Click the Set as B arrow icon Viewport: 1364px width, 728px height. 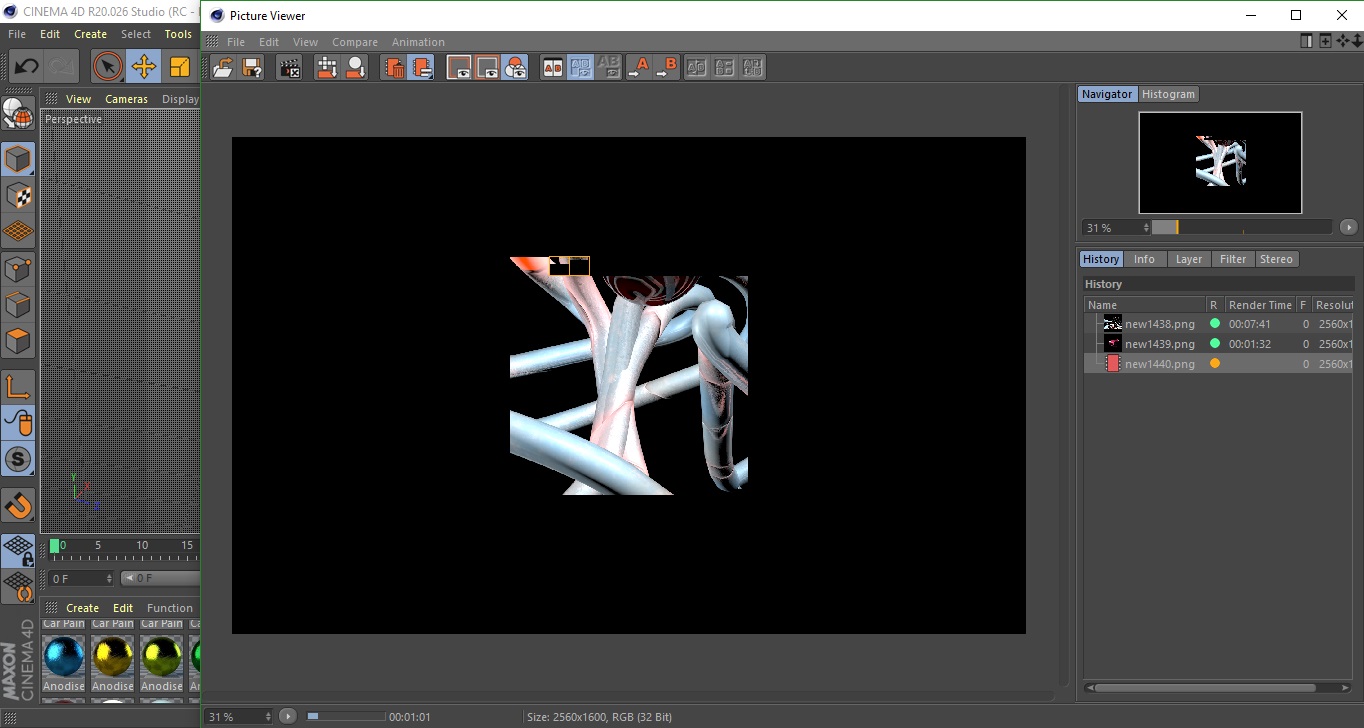coord(667,67)
